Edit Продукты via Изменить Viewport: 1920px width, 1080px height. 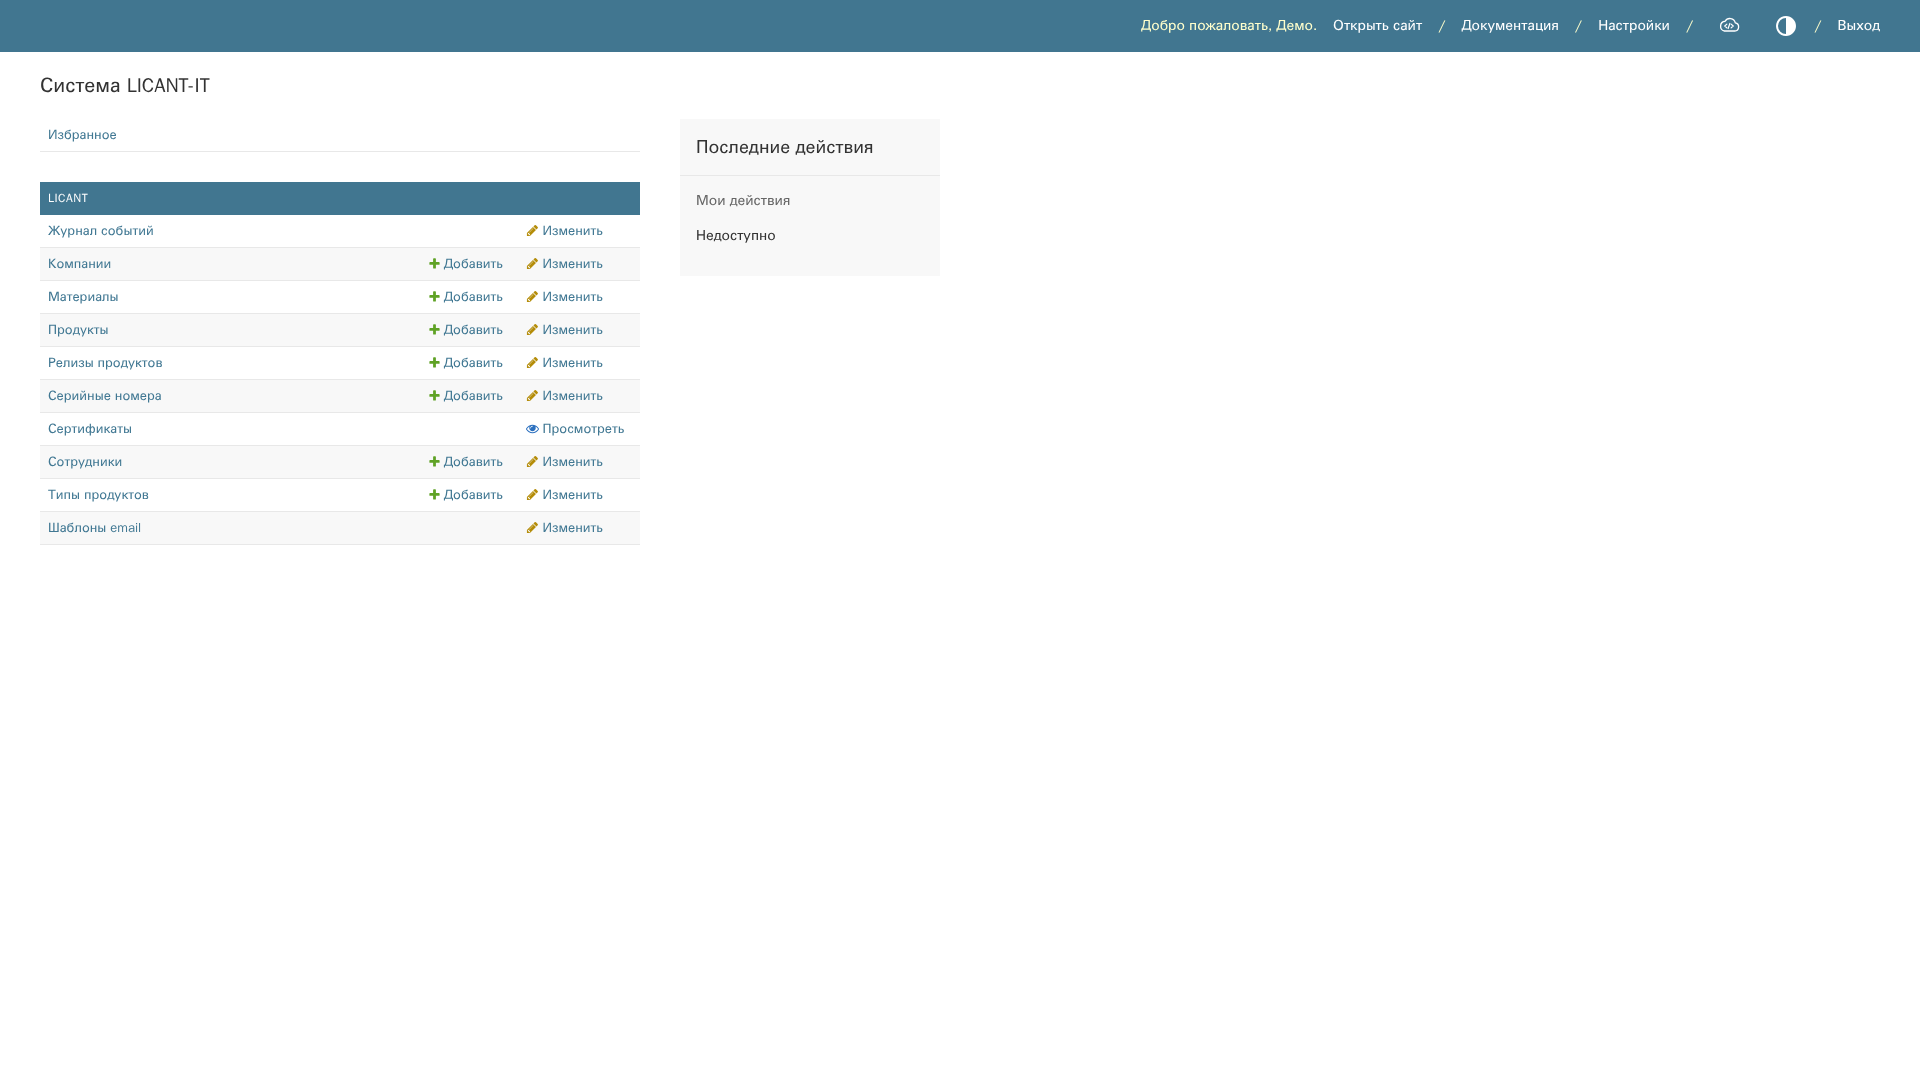pos(564,330)
